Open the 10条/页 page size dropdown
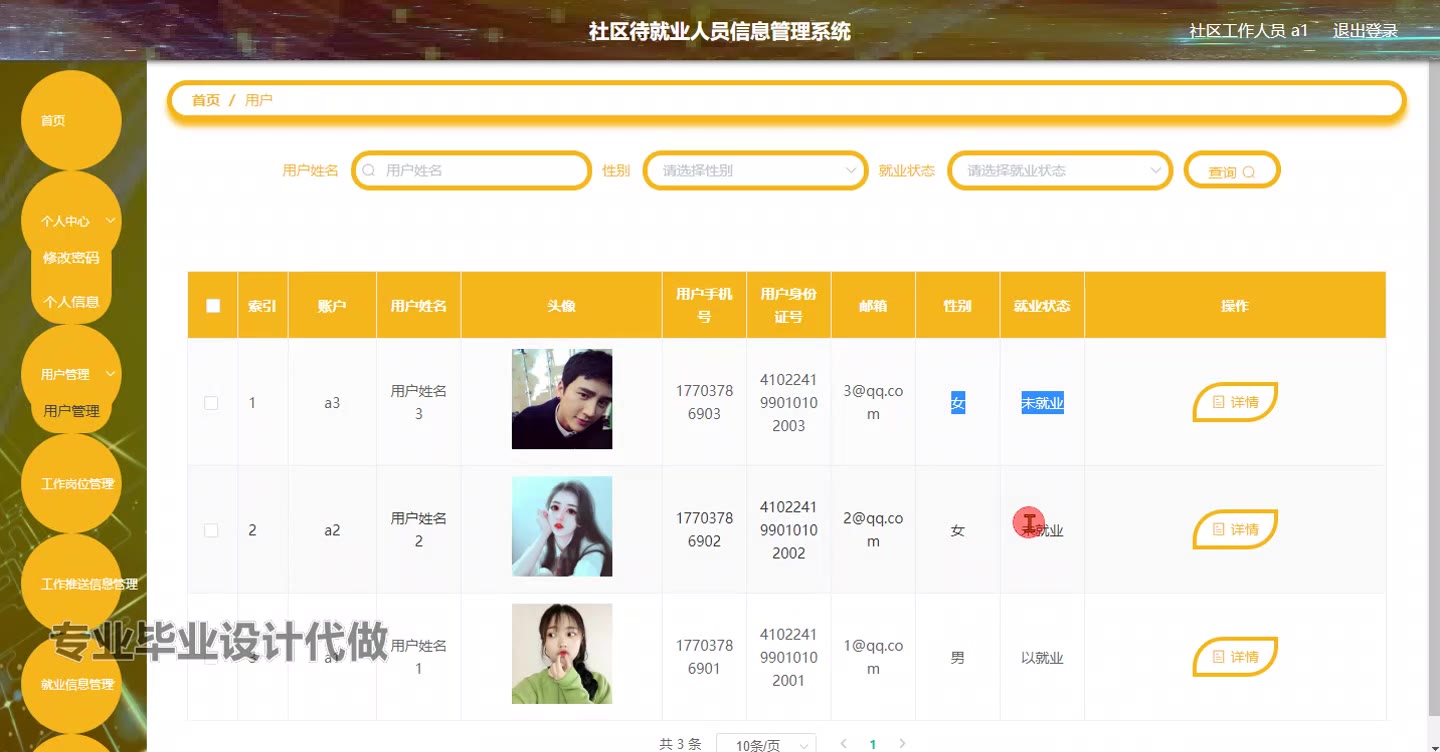 tap(766, 744)
